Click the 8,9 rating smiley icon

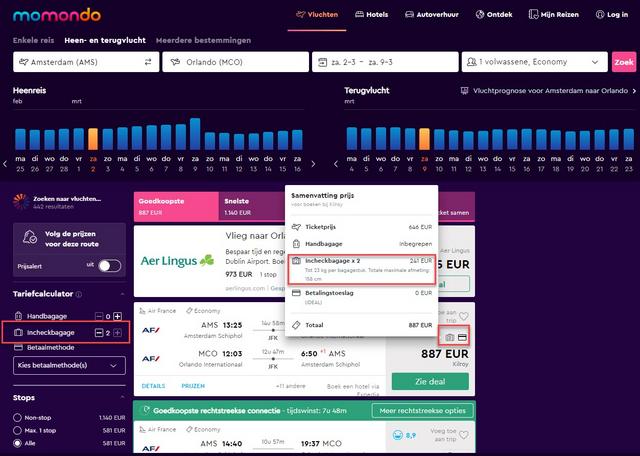[x=398, y=435]
